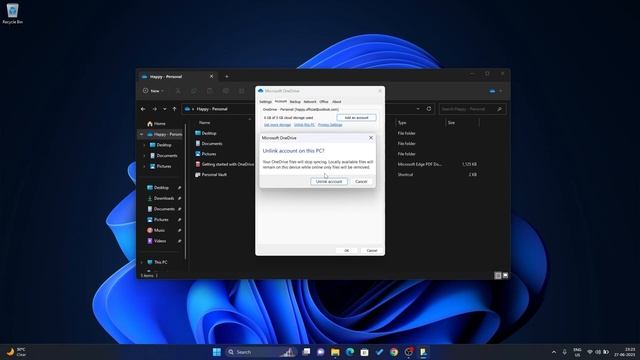Switch to the Account tab in OneDrive
The height and width of the screenshot is (360, 640).
tap(281, 101)
